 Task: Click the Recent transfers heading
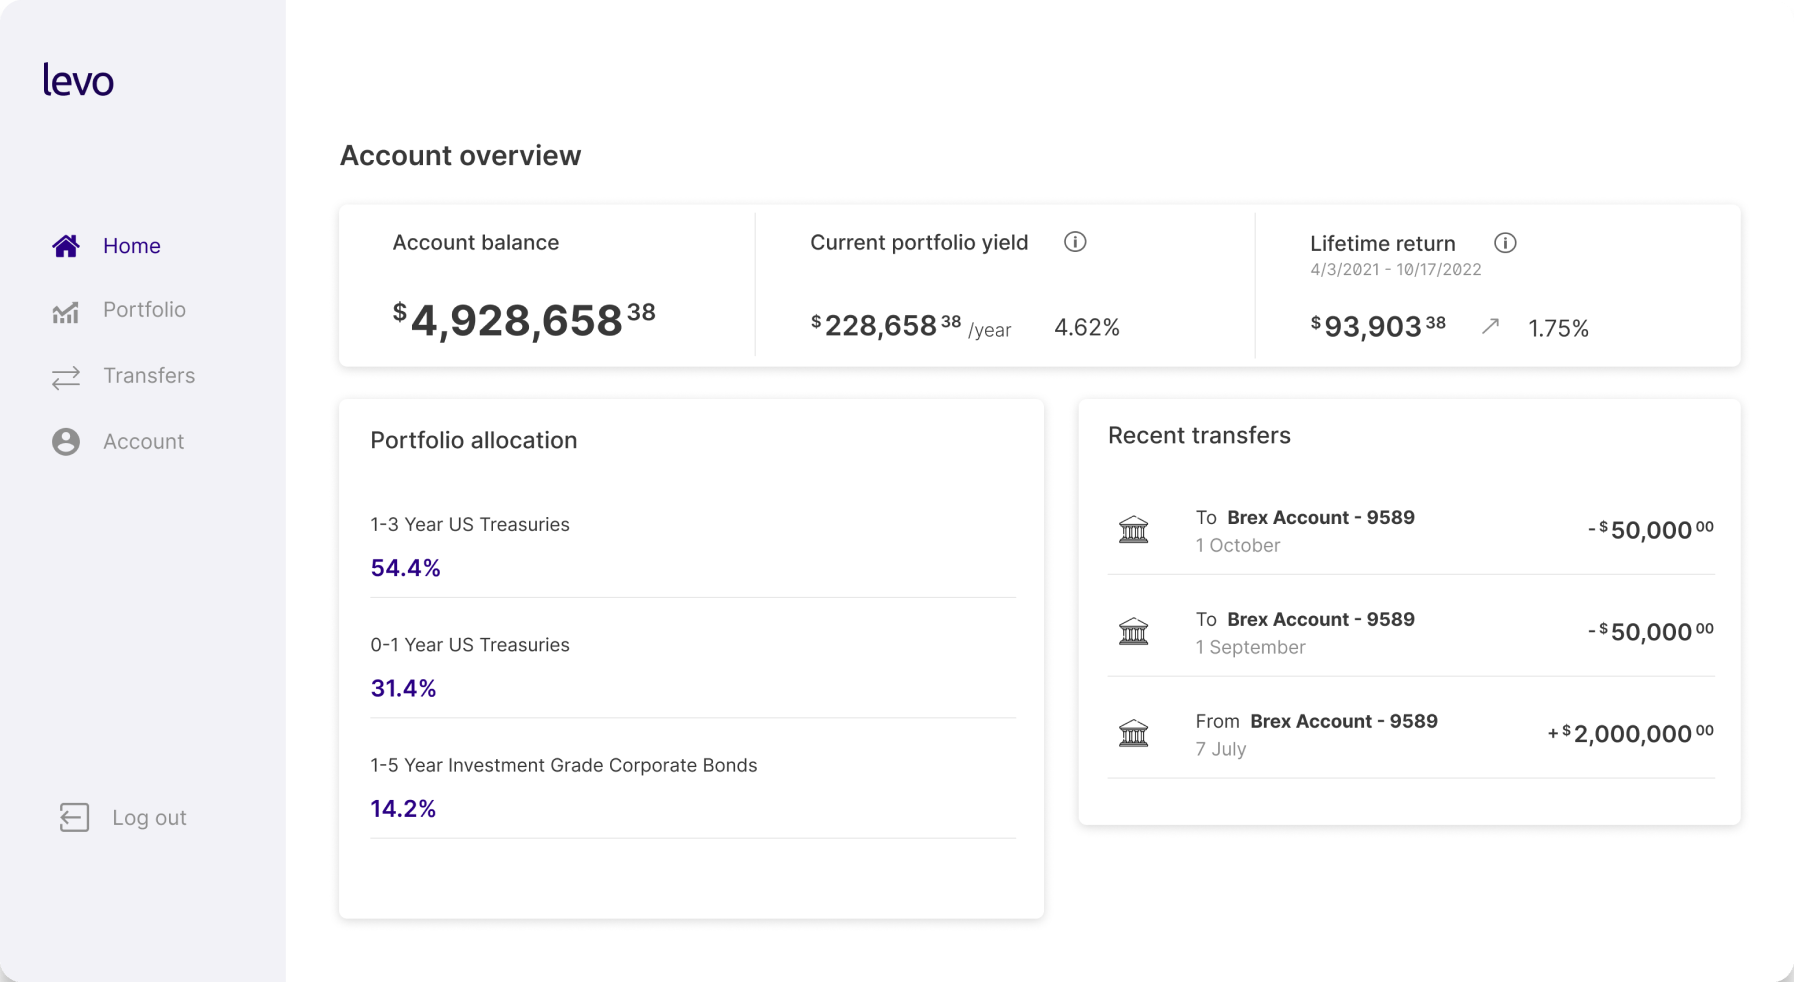pos(1199,435)
